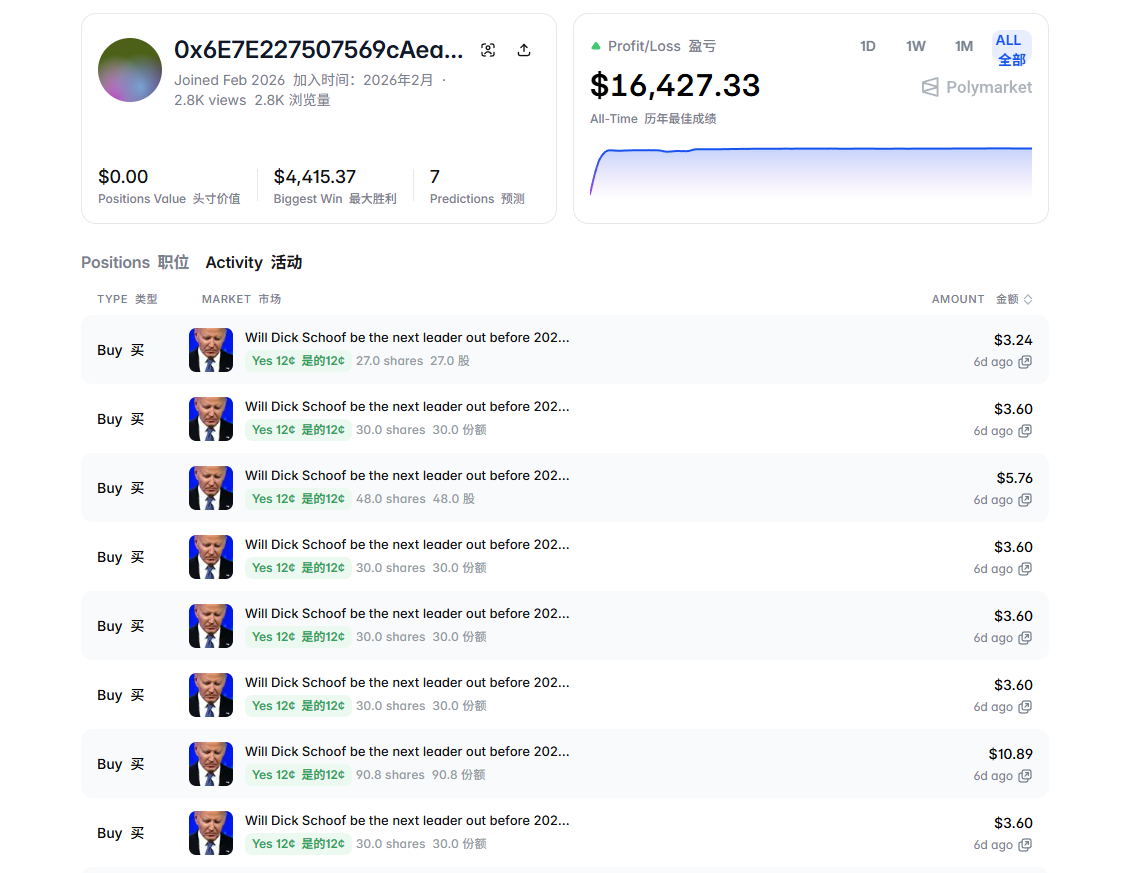Open the transaction link icon on the $5.76 row

(x=1025, y=500)
